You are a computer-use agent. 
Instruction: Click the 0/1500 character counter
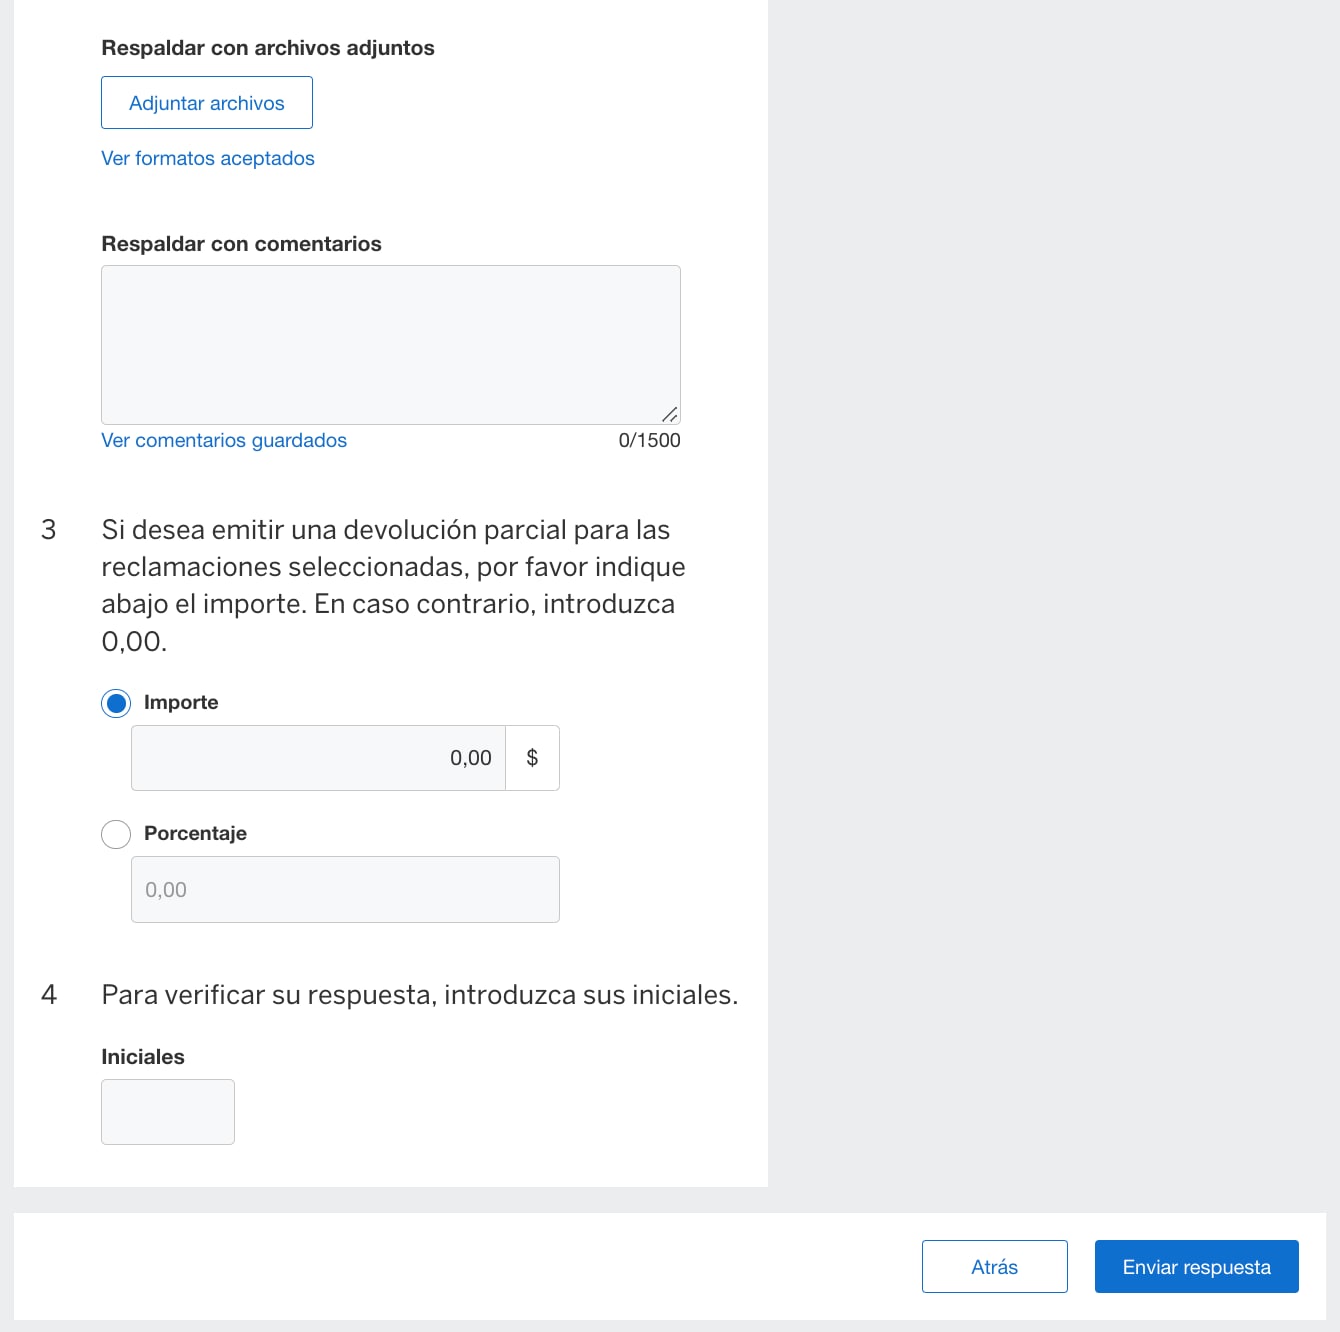[x=649, y=440]
